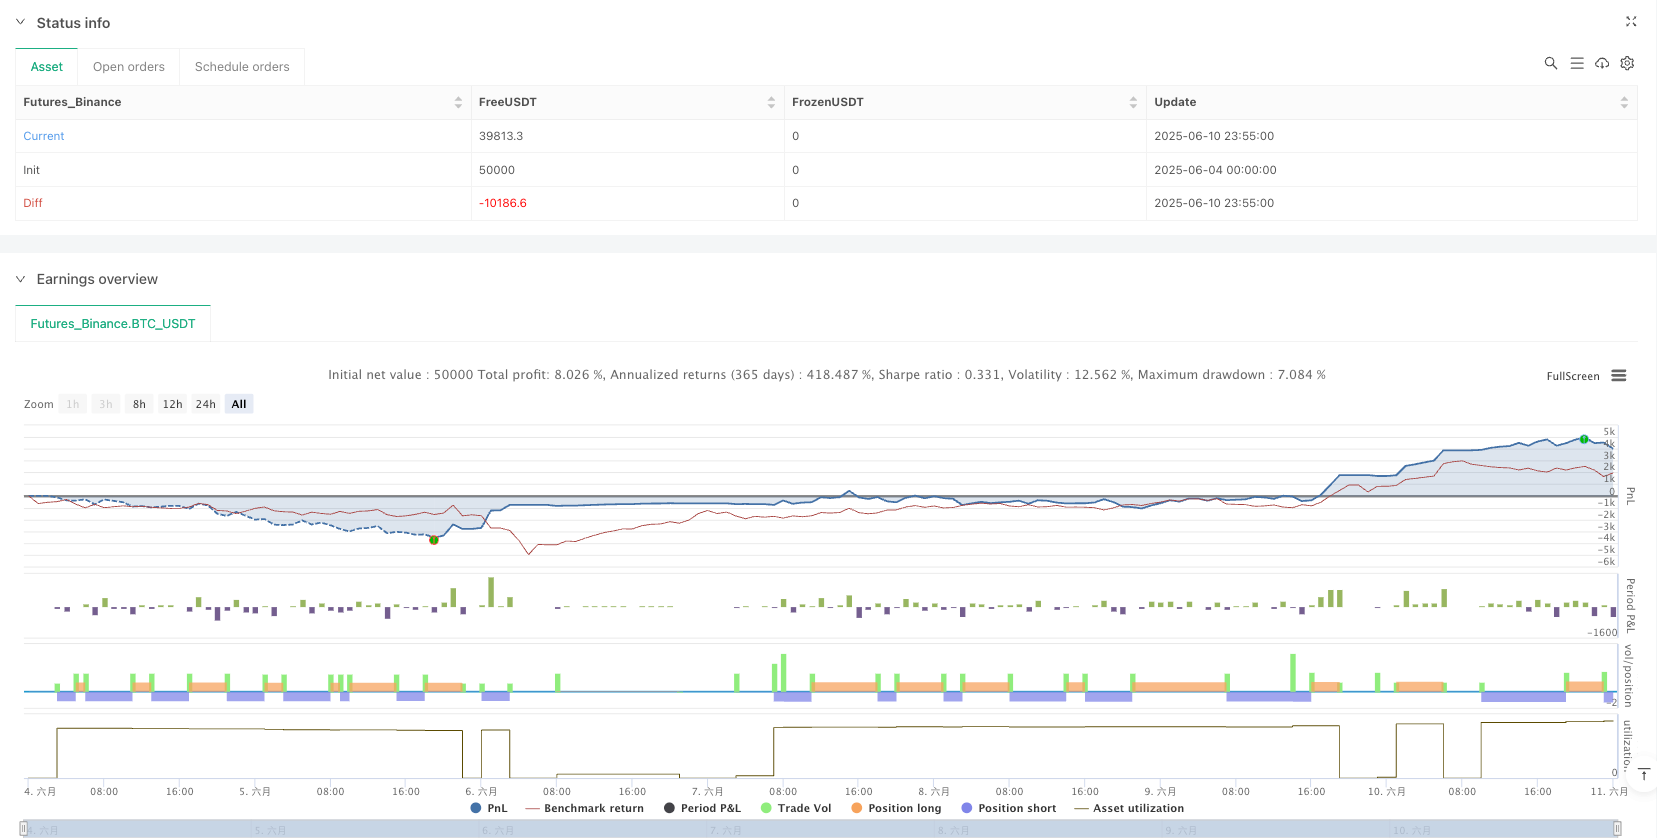Sort by the Futures_Binance column arrows
The image size is (1657, 838).
tap(458, 102)
